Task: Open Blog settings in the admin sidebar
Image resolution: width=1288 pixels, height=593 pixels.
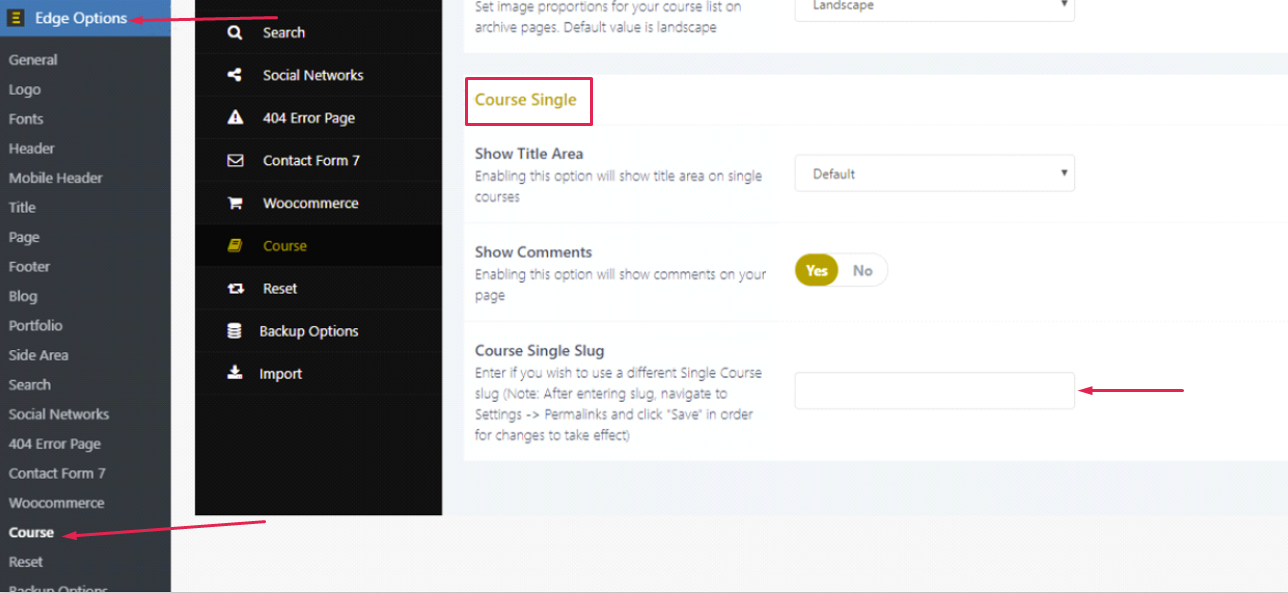Action: coord(23,296)
